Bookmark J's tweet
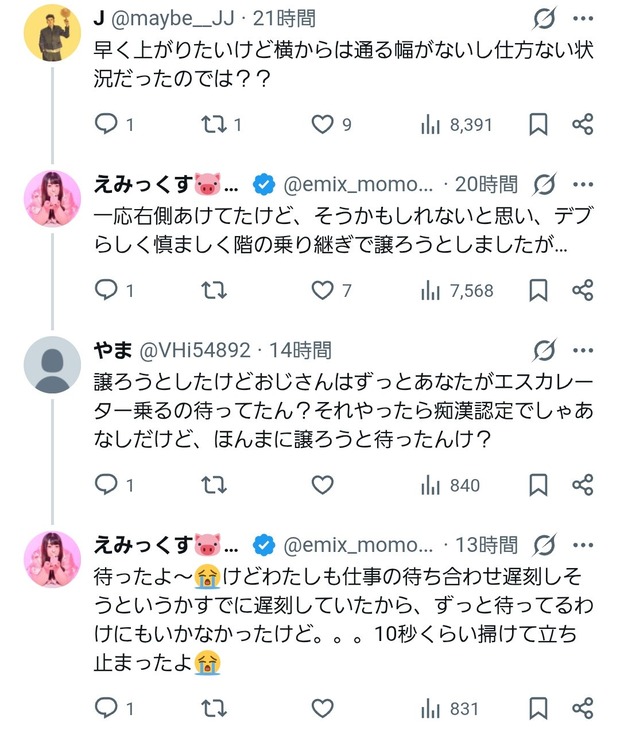 point(538,124)
